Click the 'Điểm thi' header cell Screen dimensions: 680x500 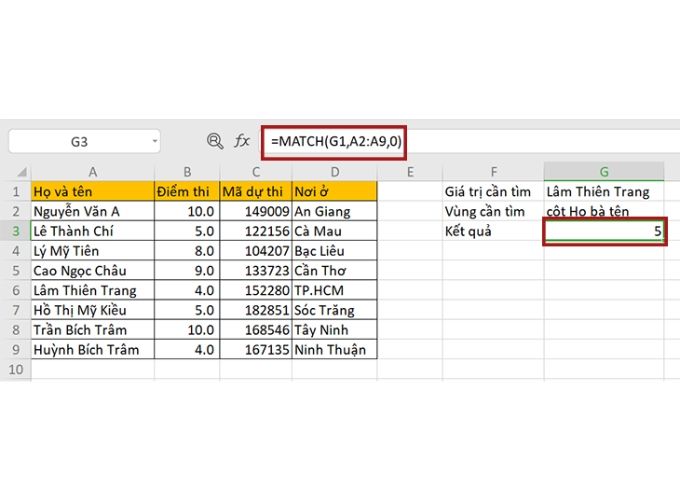(x=186, y=192)
